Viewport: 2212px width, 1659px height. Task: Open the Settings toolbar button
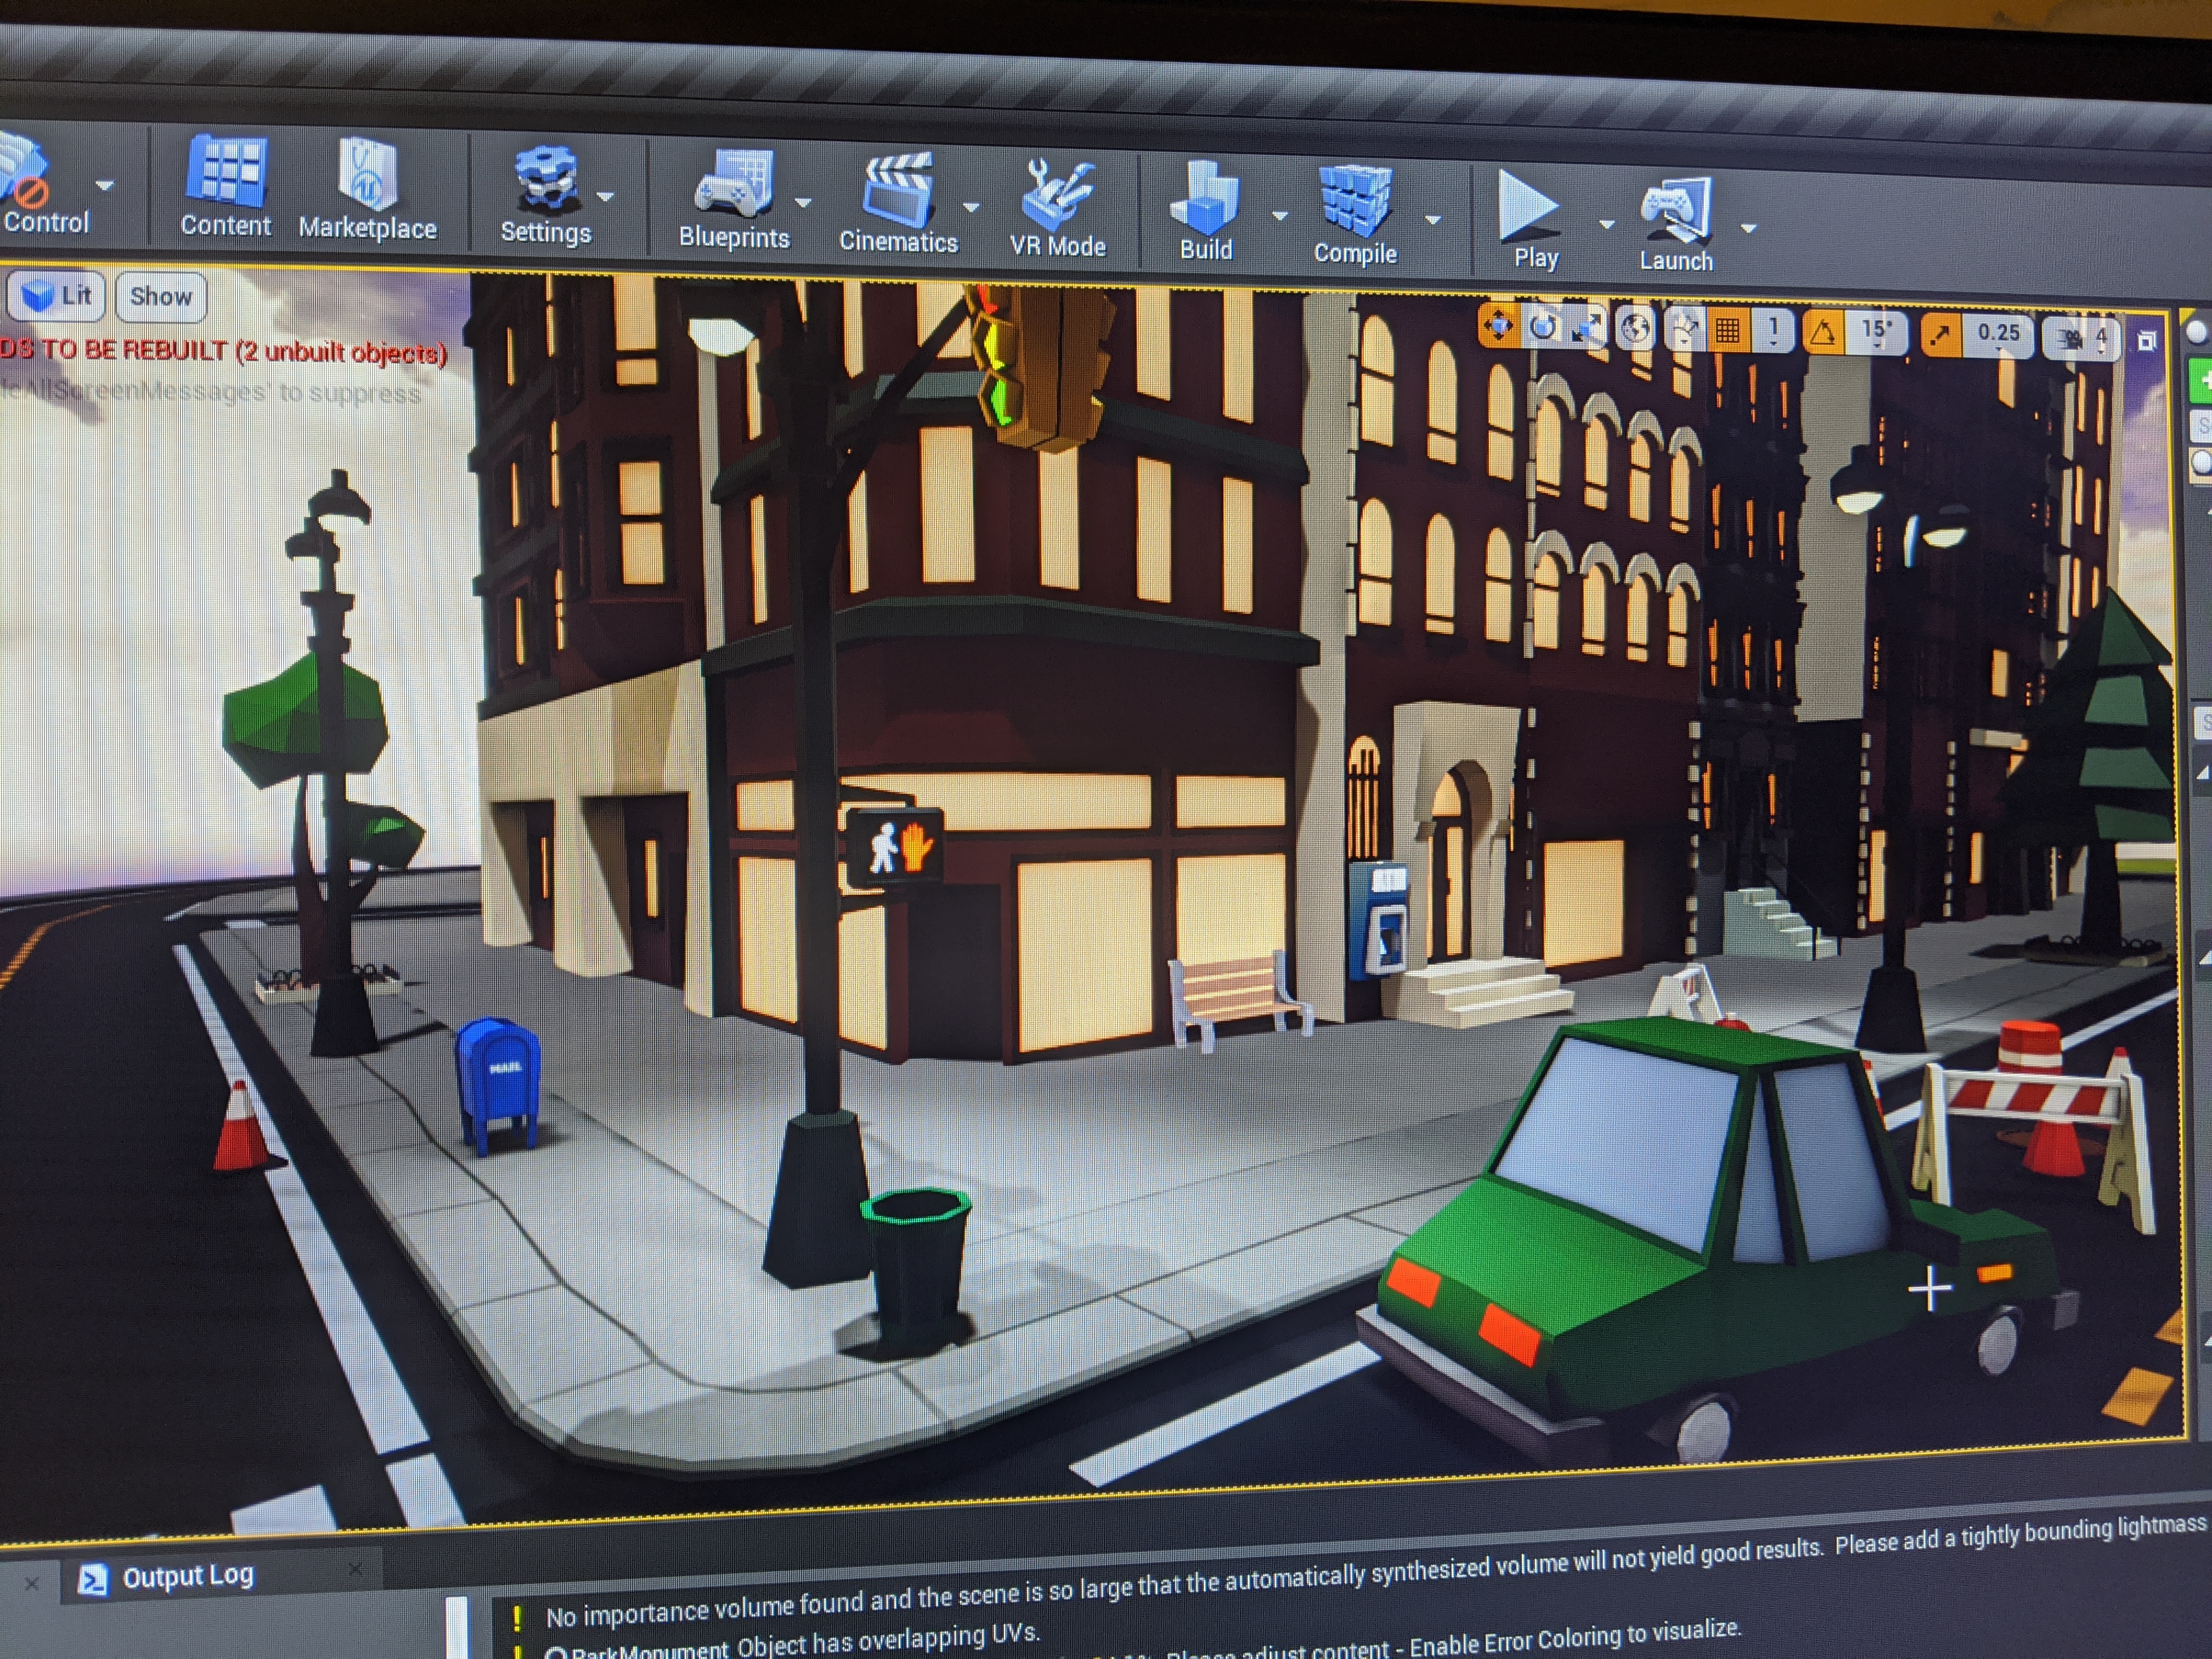coord(546,196)
